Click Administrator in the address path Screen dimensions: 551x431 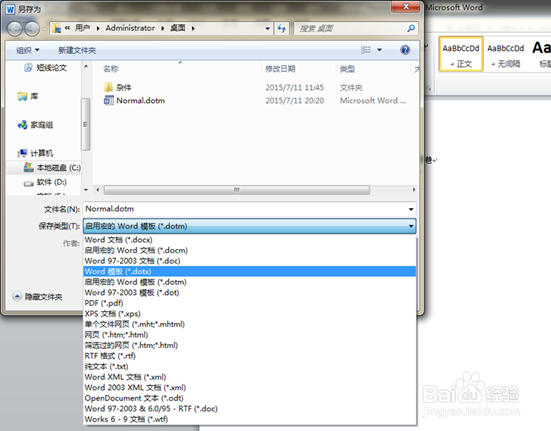pyautogui.click(x=130, y=28)
